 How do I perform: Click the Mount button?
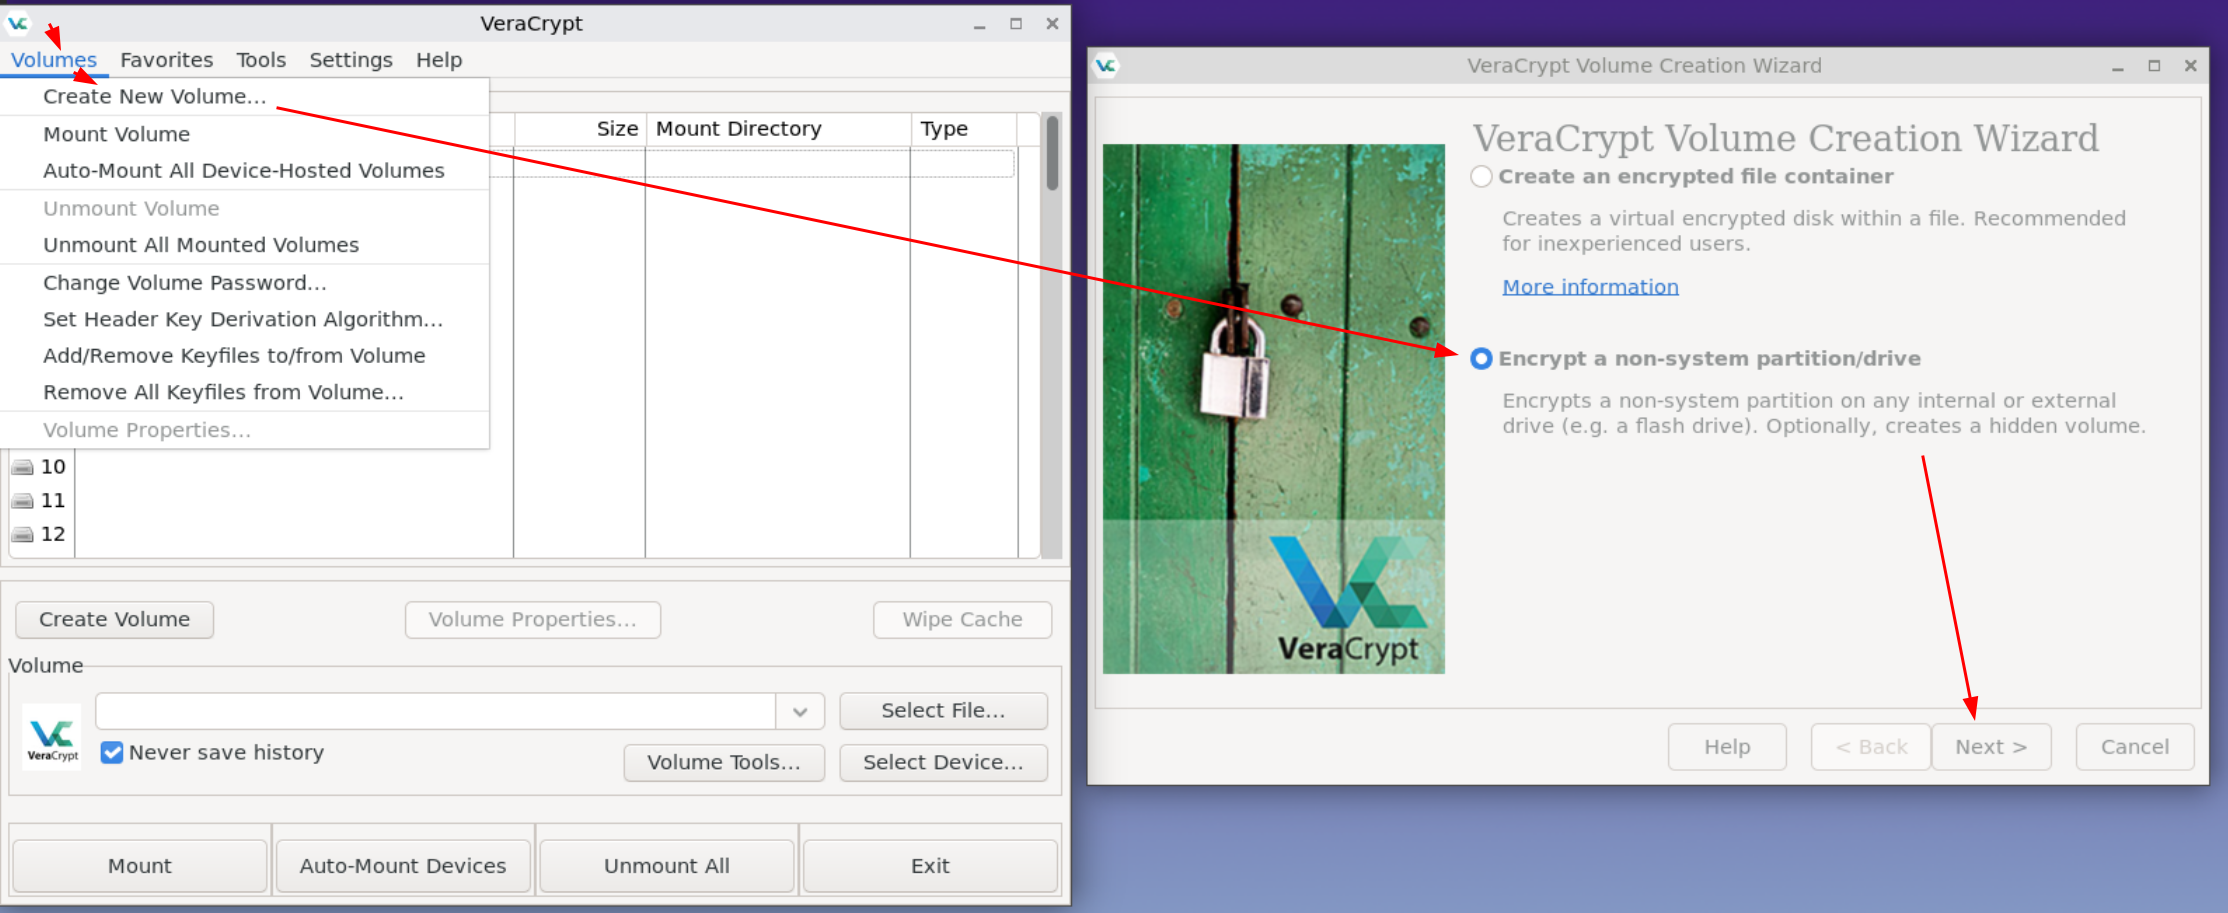pos(140,866)
